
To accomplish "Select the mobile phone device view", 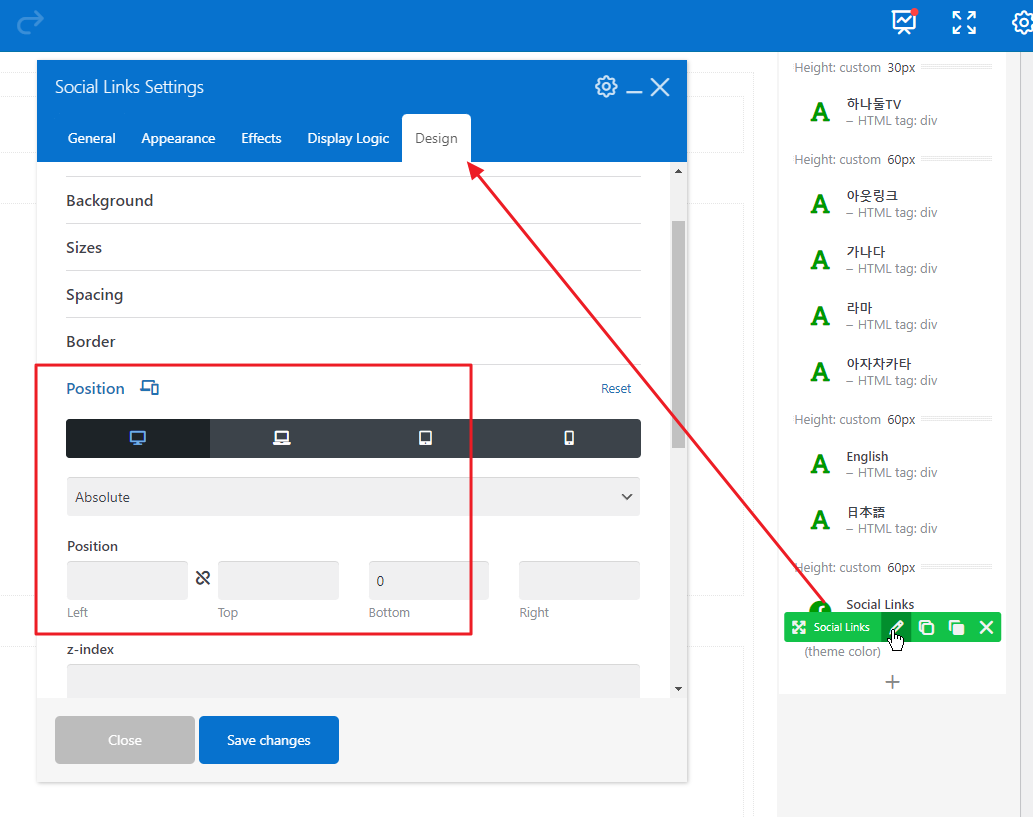I will click(569, 438).
